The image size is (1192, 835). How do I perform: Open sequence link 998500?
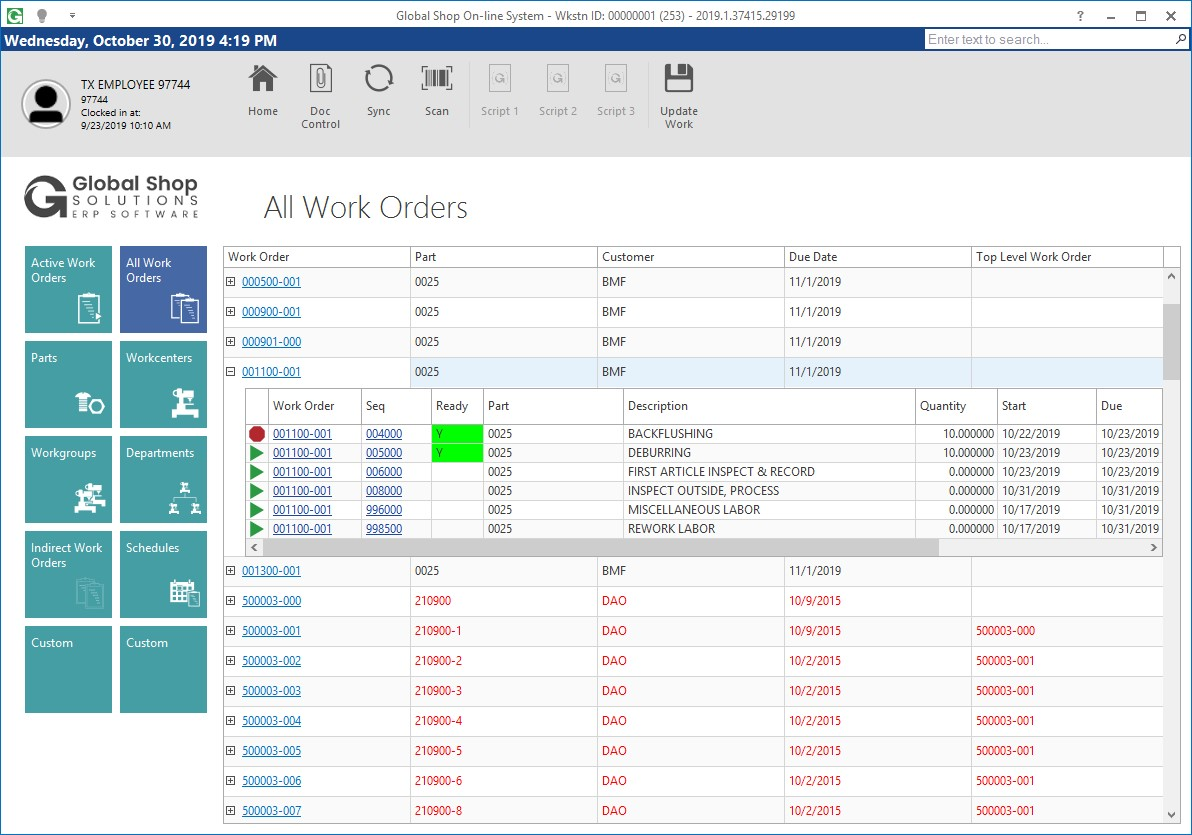tap(384, 529)
